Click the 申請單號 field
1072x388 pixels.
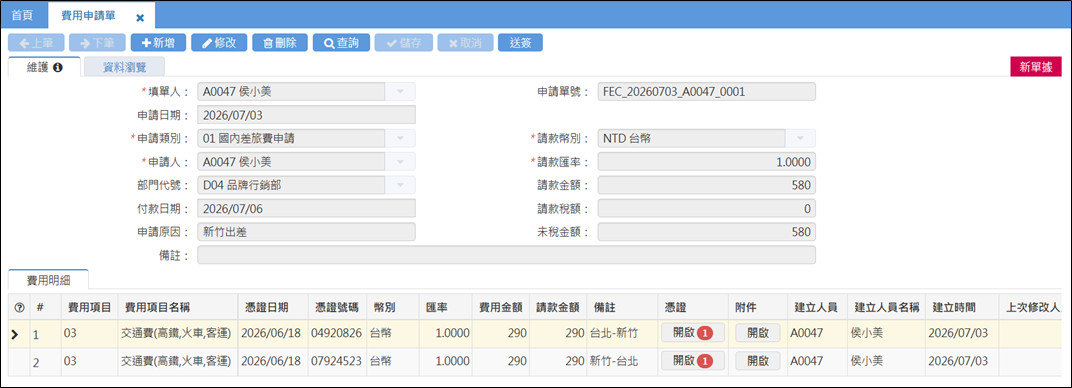pos(706,92)
